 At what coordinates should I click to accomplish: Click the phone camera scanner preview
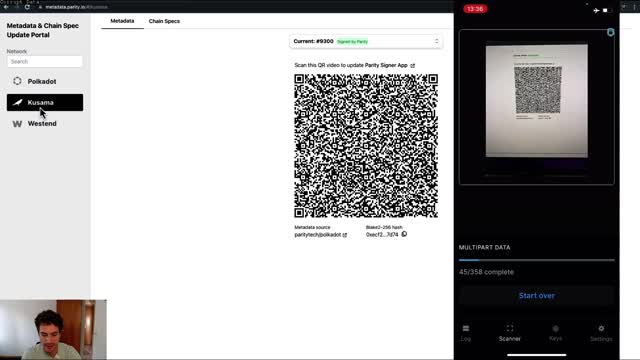537,107
